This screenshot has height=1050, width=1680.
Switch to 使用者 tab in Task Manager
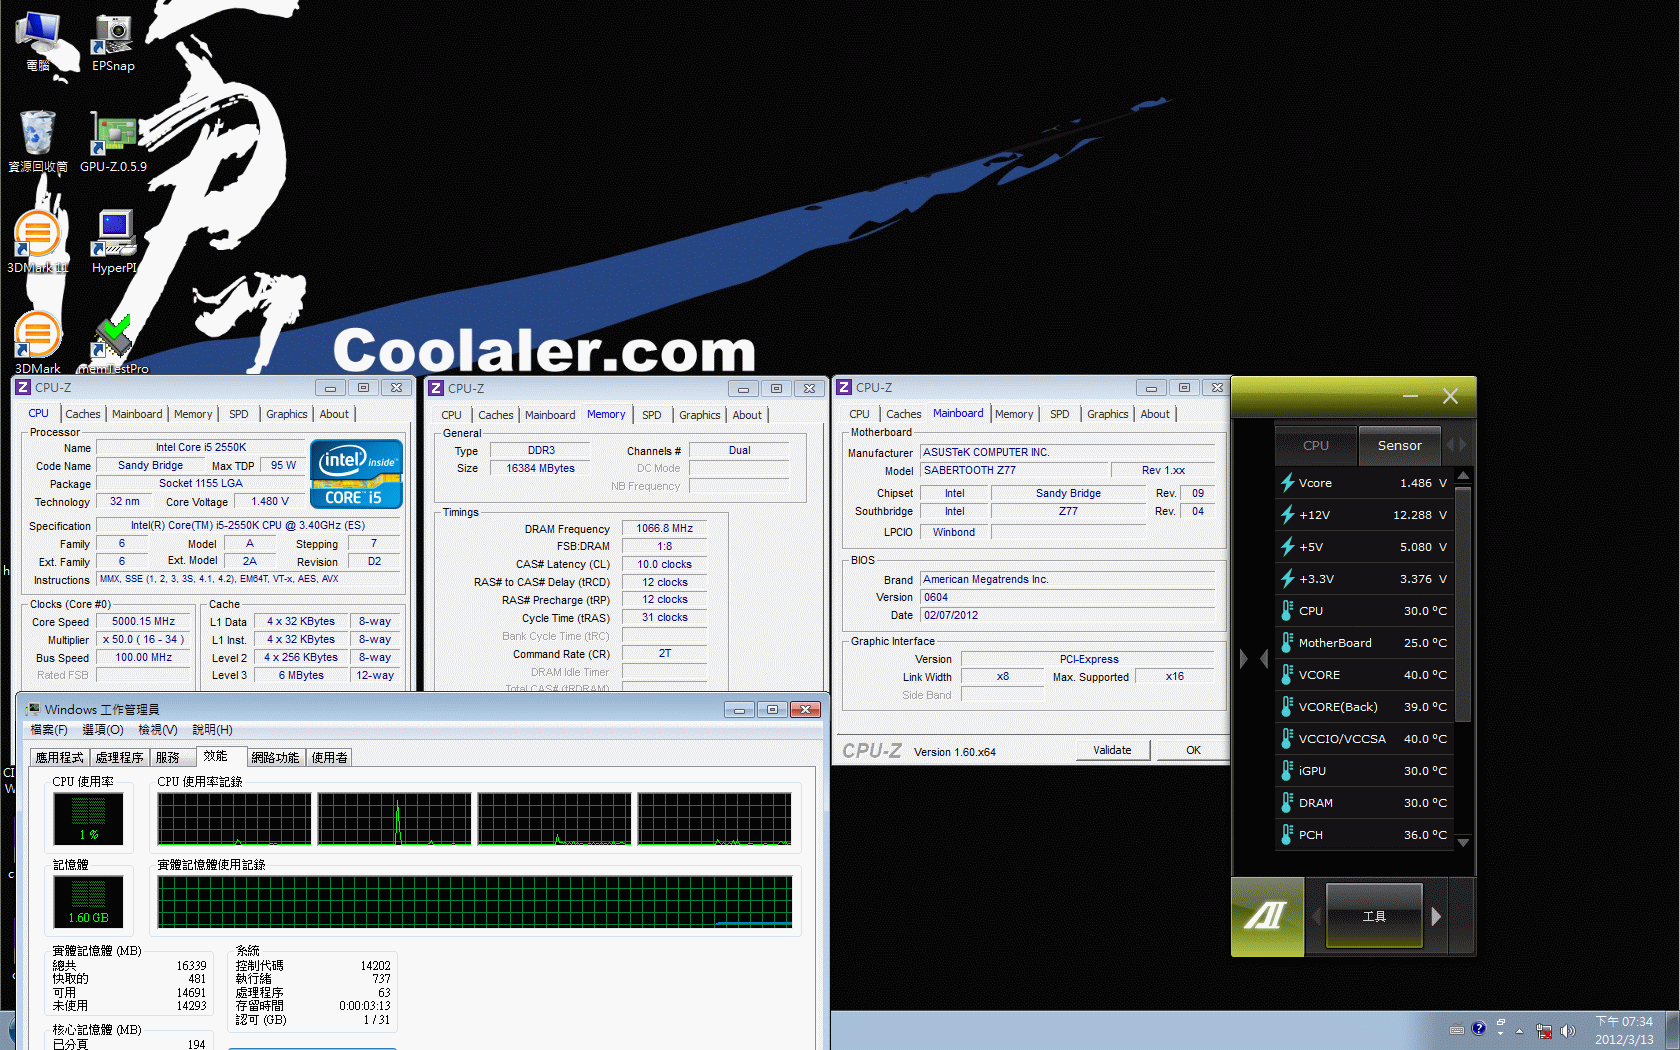tap(329, 758)
